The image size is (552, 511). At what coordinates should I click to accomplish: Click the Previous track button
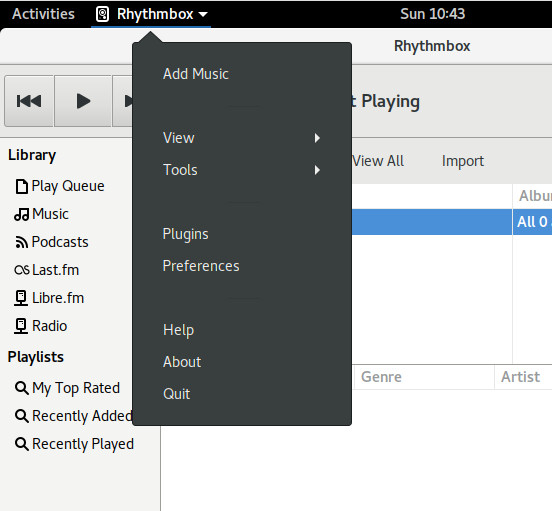[29, 101]
